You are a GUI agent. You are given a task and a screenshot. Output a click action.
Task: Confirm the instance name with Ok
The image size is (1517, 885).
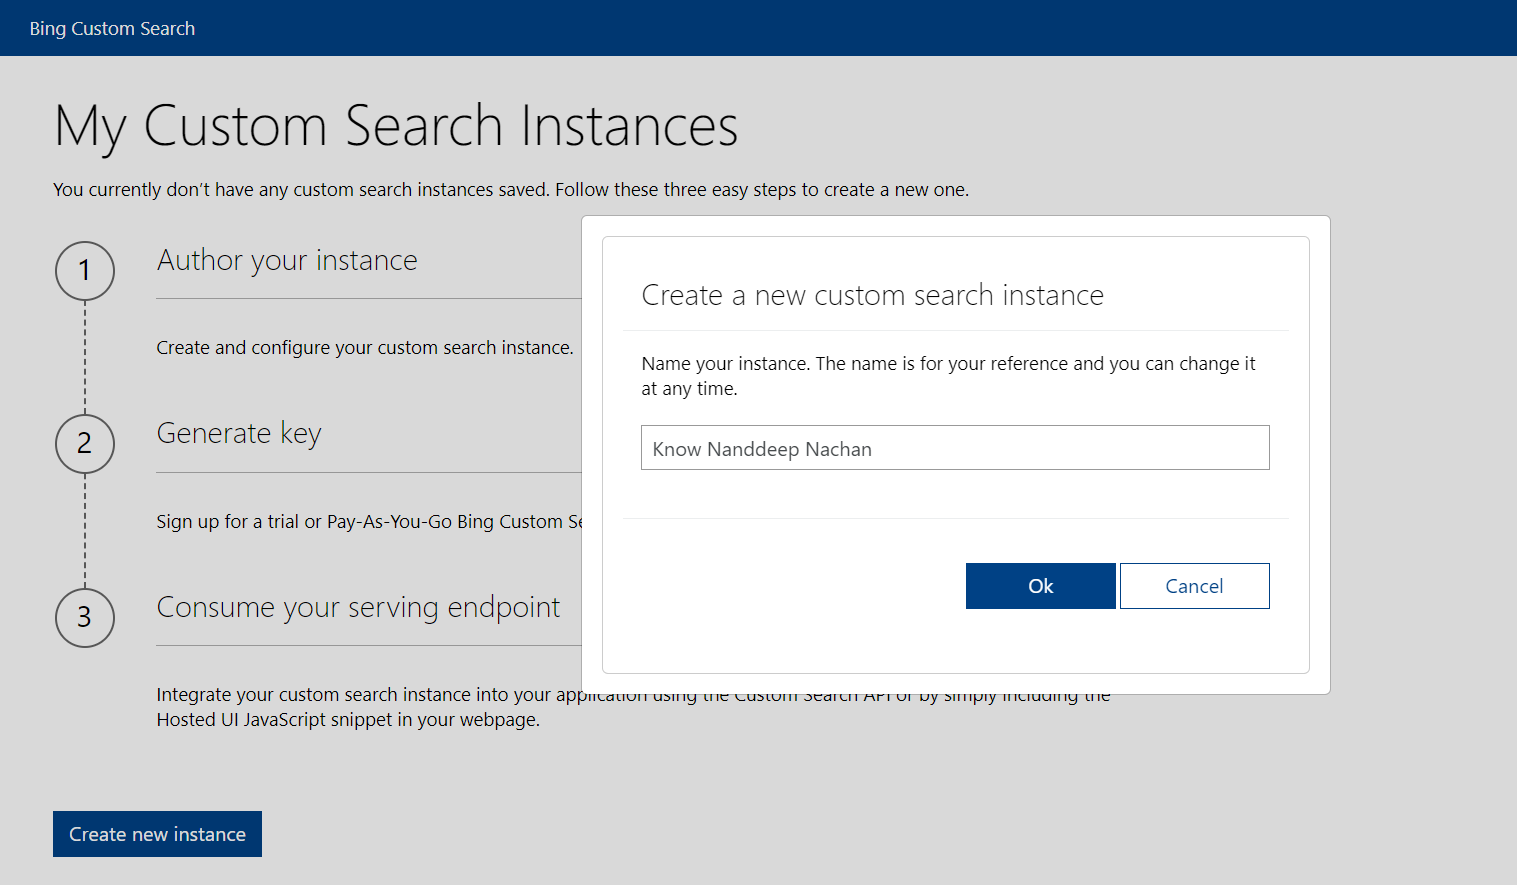pos(1040,586)
